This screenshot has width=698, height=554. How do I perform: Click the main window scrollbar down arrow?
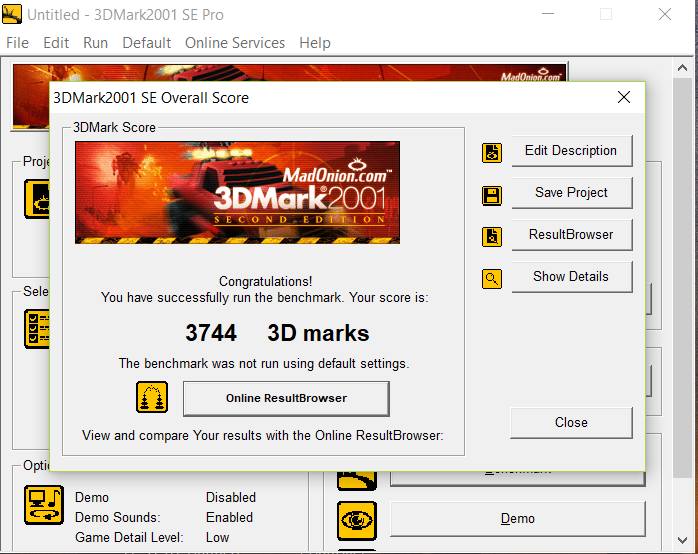pos(682,540)
